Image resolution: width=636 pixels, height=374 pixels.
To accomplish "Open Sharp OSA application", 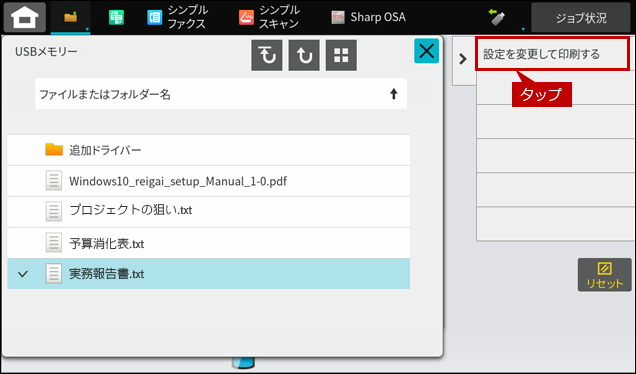I will (x=368, y=17).
